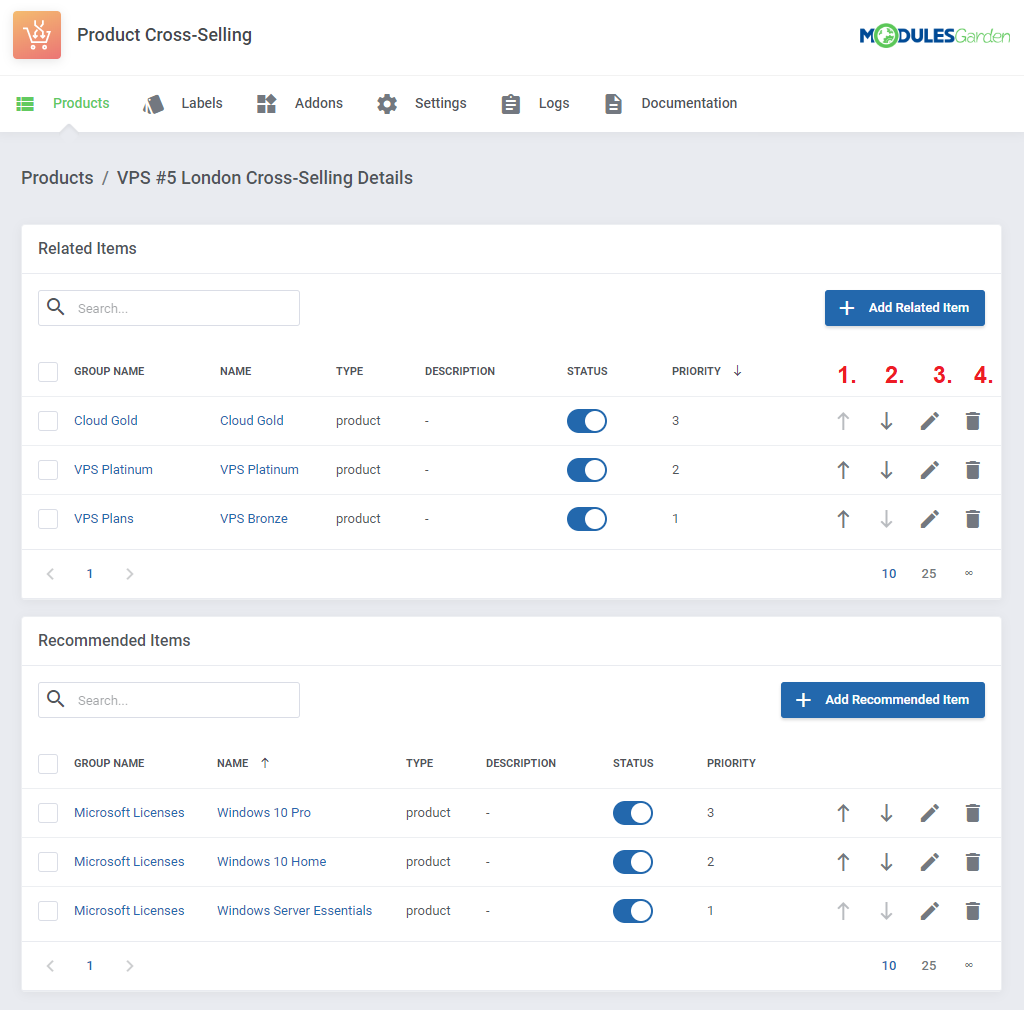Click Add Recommended Item button
The image size is (1024, 1010).
882,700
